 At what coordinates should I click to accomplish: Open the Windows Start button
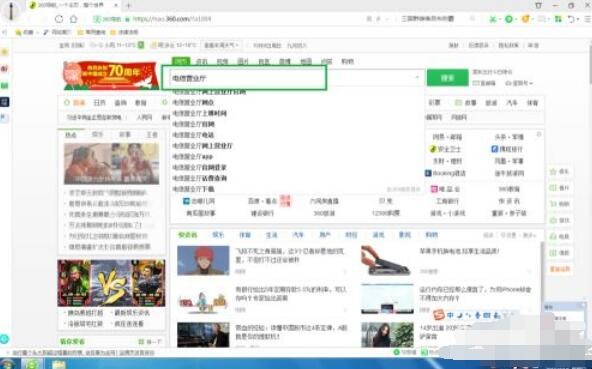click(8, 364)
